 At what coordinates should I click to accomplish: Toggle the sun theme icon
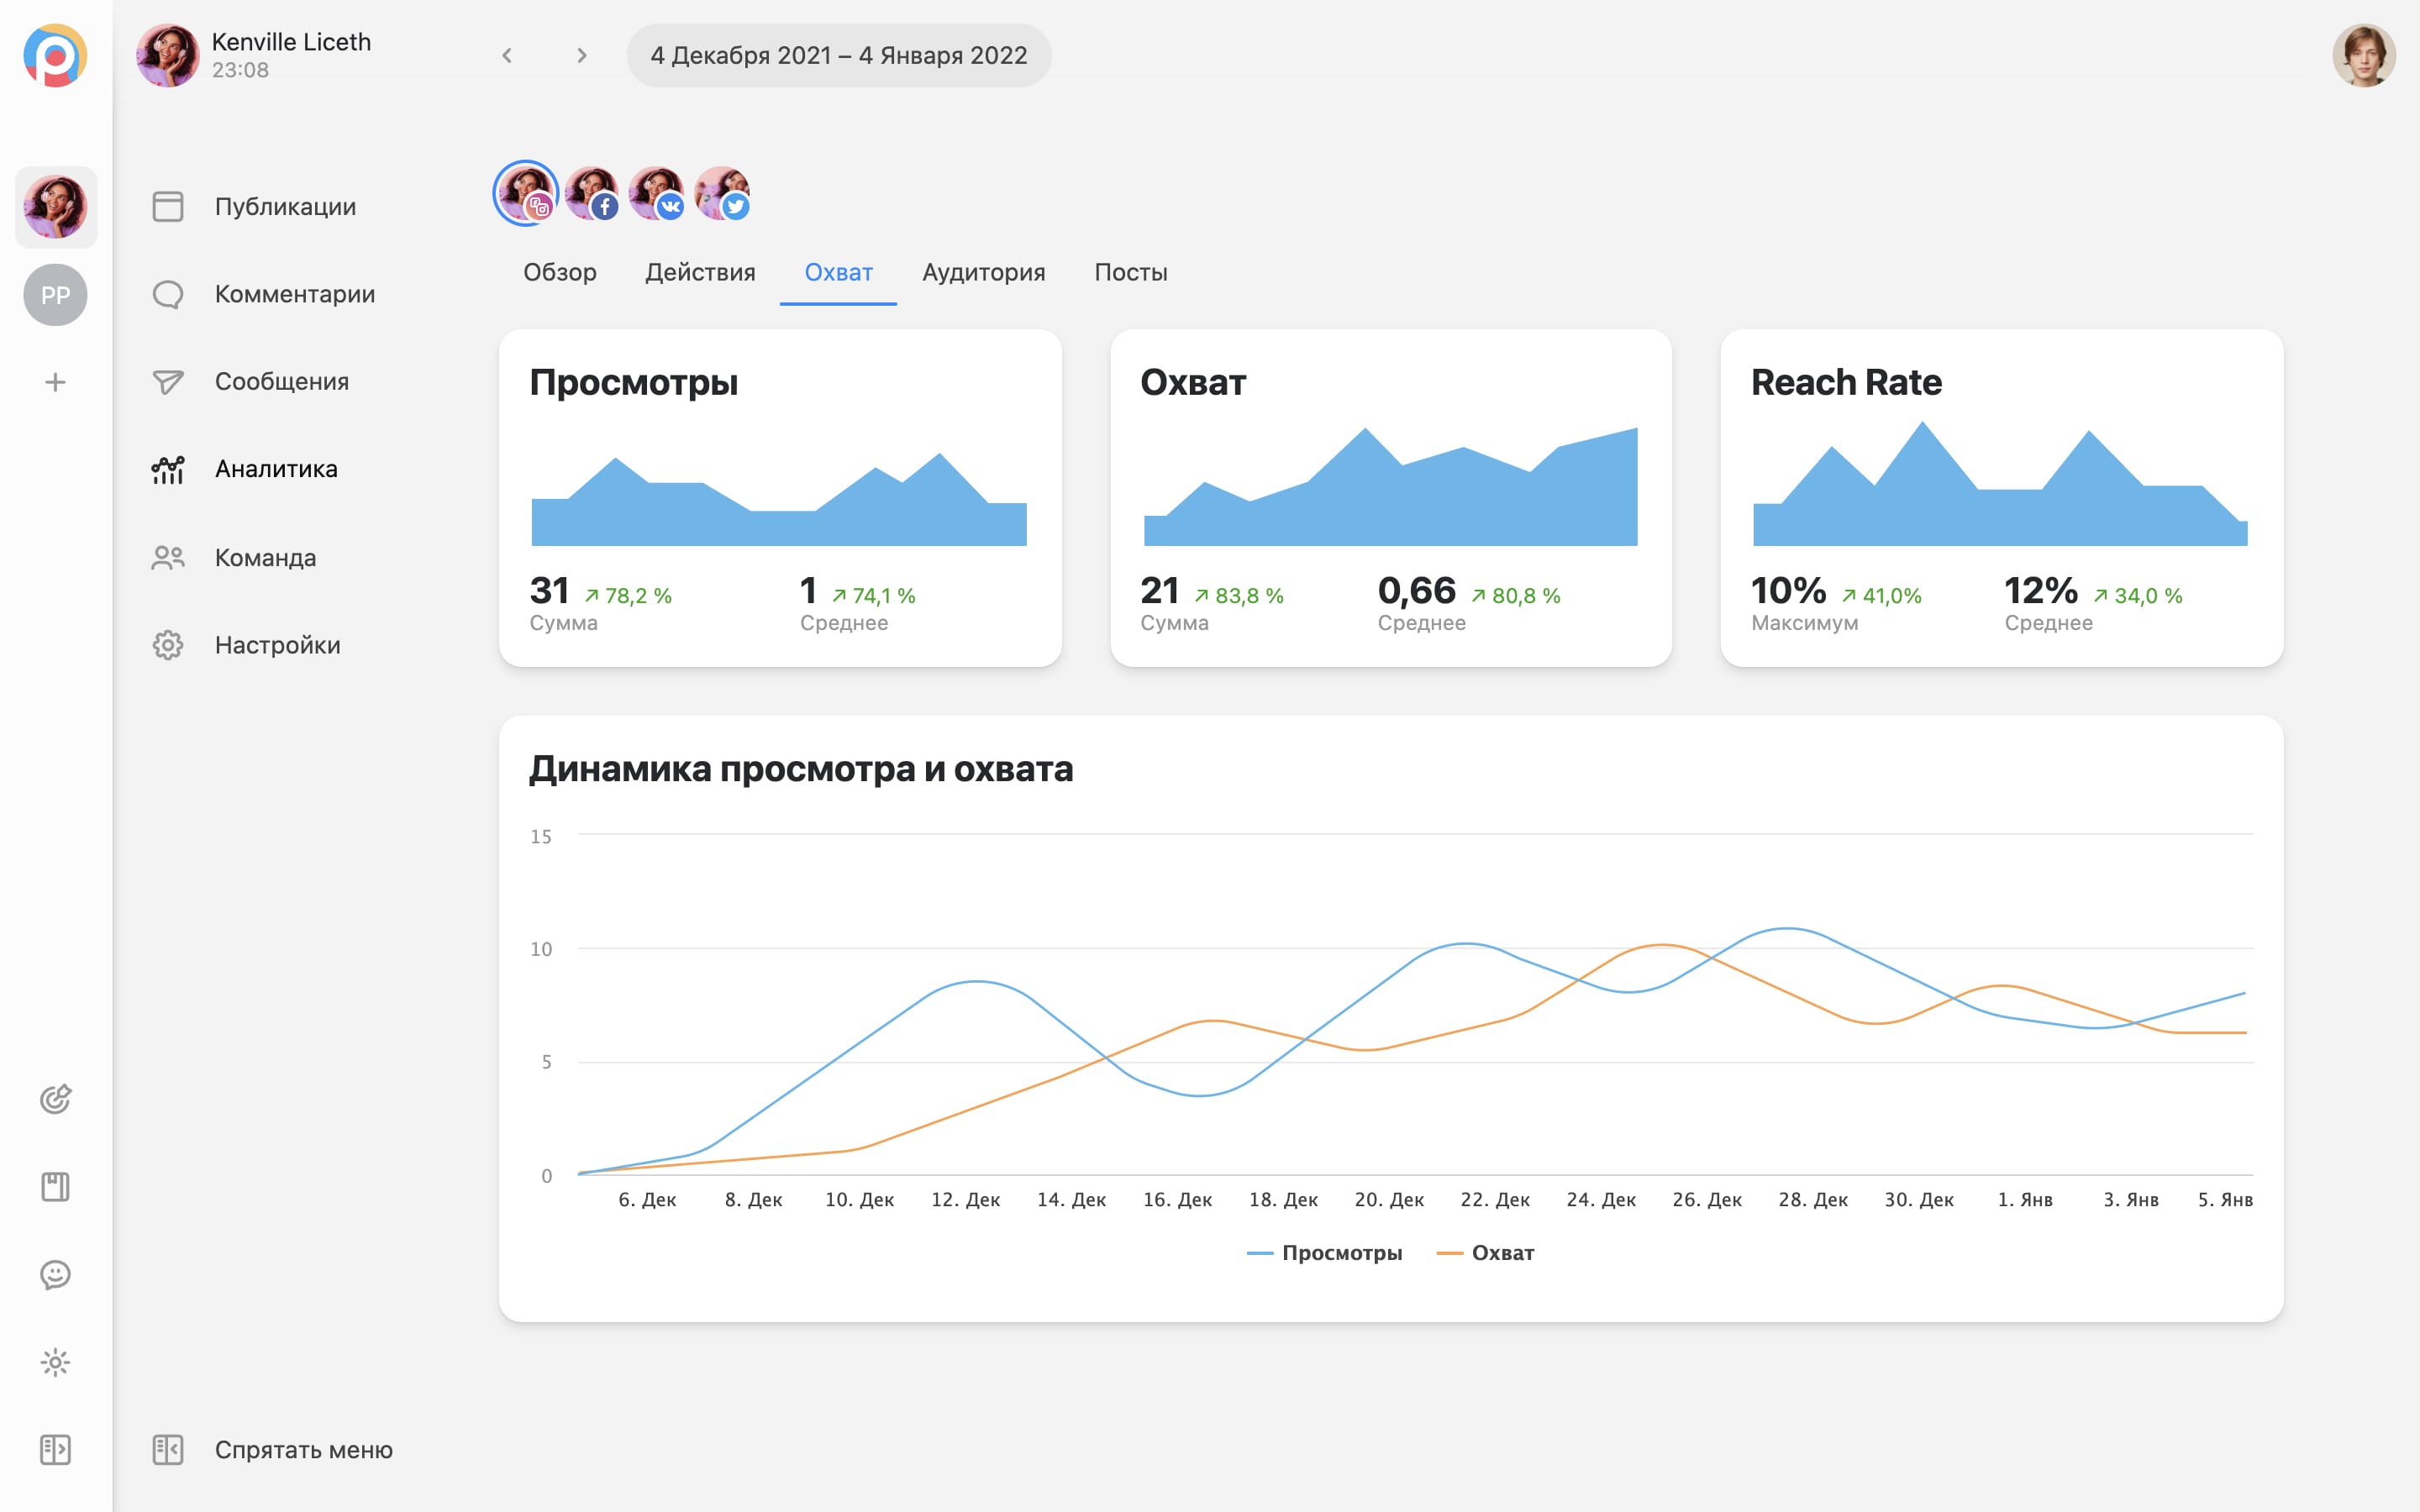[55, 1362]
